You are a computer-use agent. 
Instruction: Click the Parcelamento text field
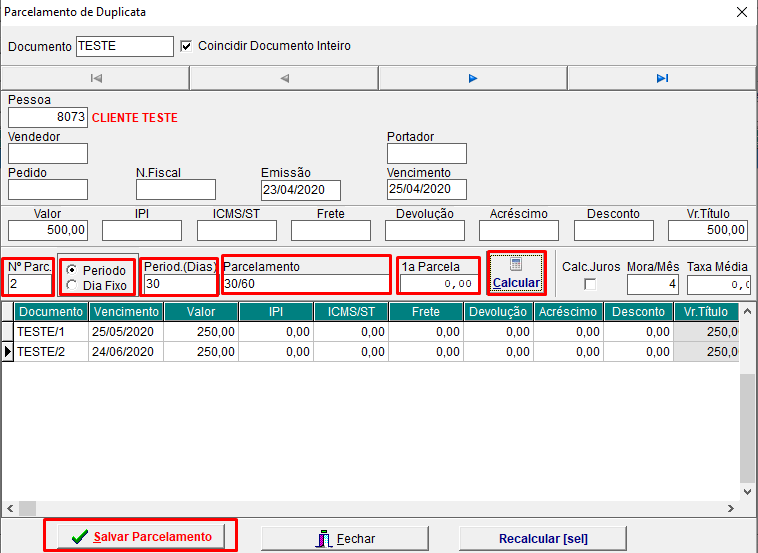305,284
